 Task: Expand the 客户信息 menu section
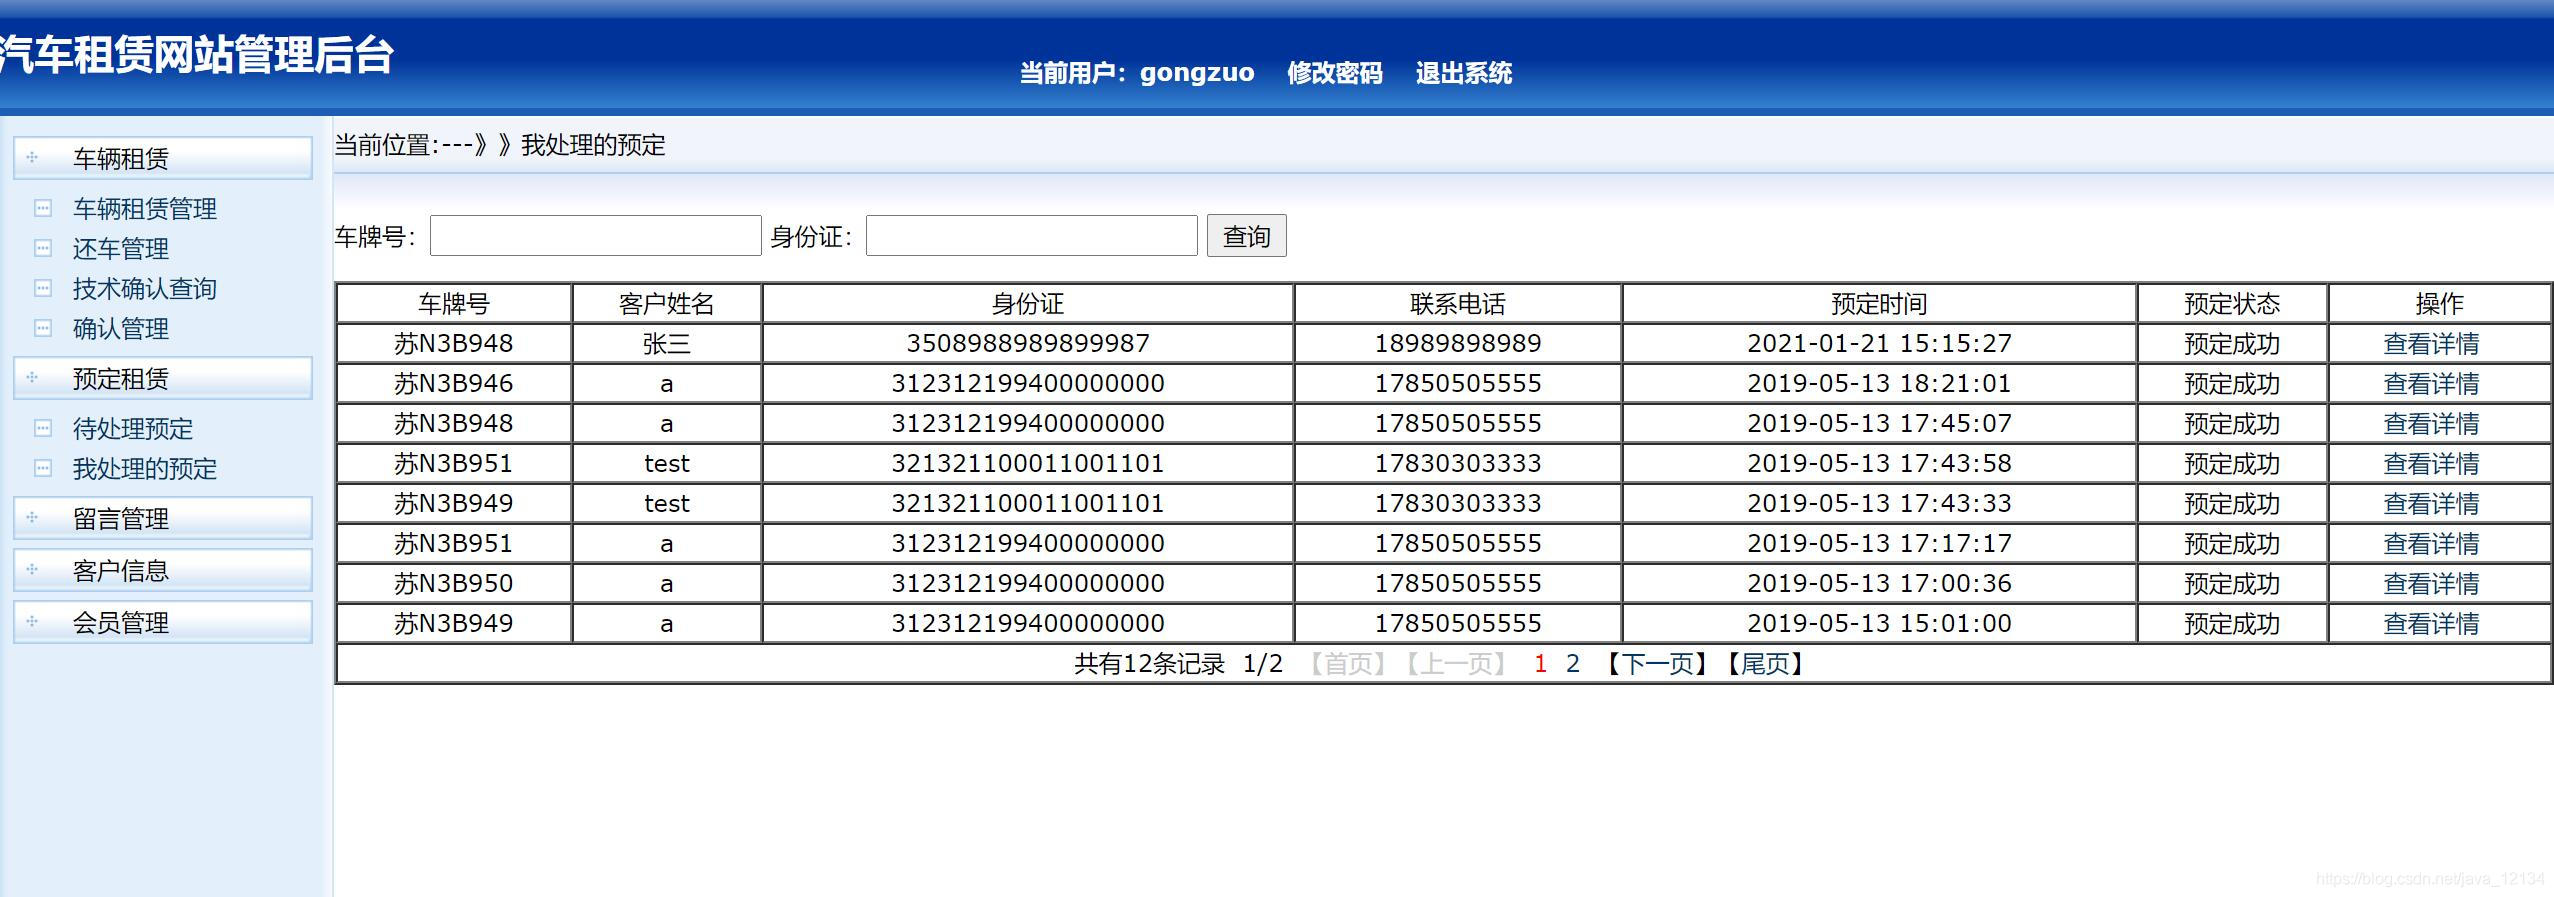(163, 570)
